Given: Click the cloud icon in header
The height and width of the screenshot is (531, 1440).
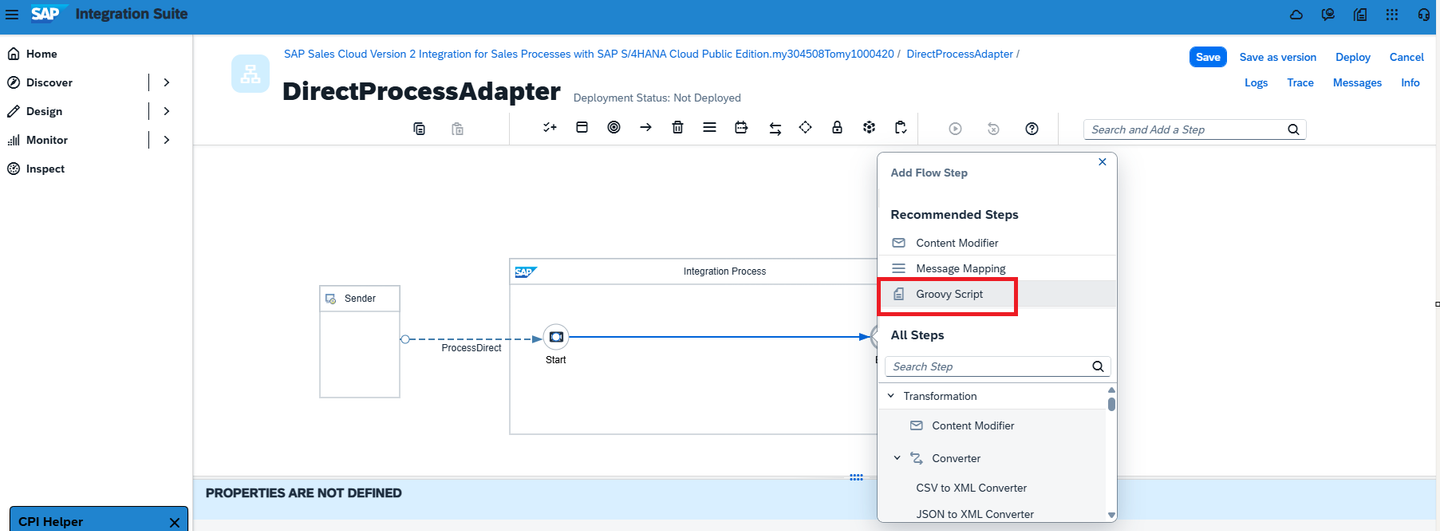Looking at the screenshot, I should pyautogui.click(x=1296, y=15).
